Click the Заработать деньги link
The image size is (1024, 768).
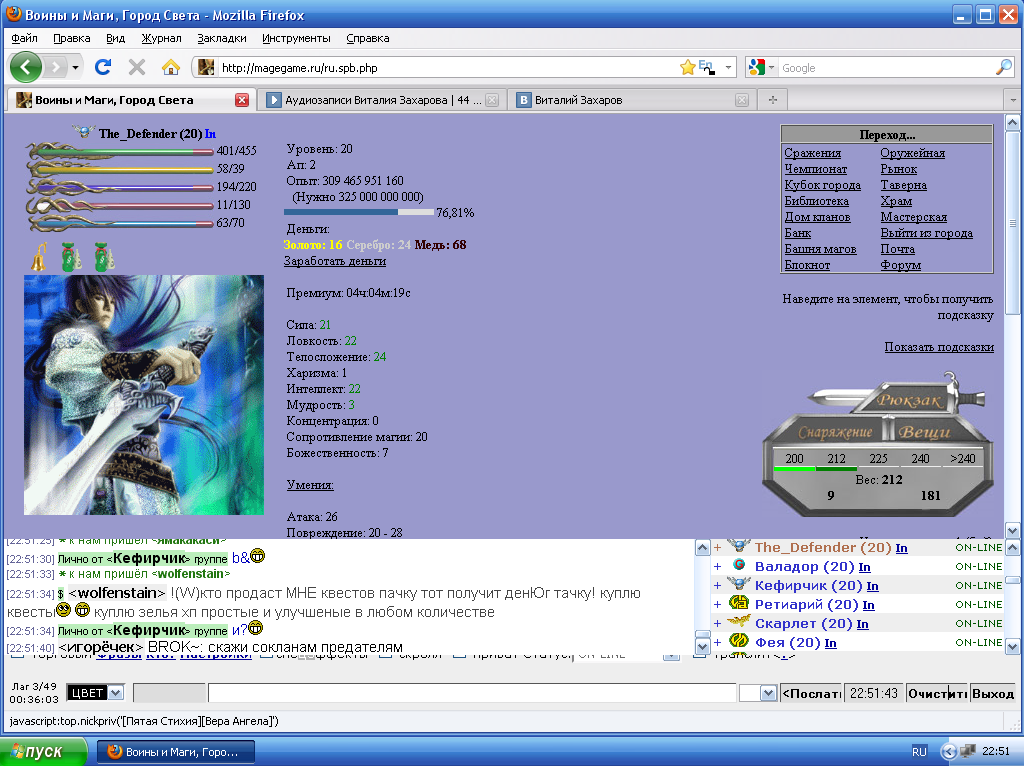coord(335,261)
